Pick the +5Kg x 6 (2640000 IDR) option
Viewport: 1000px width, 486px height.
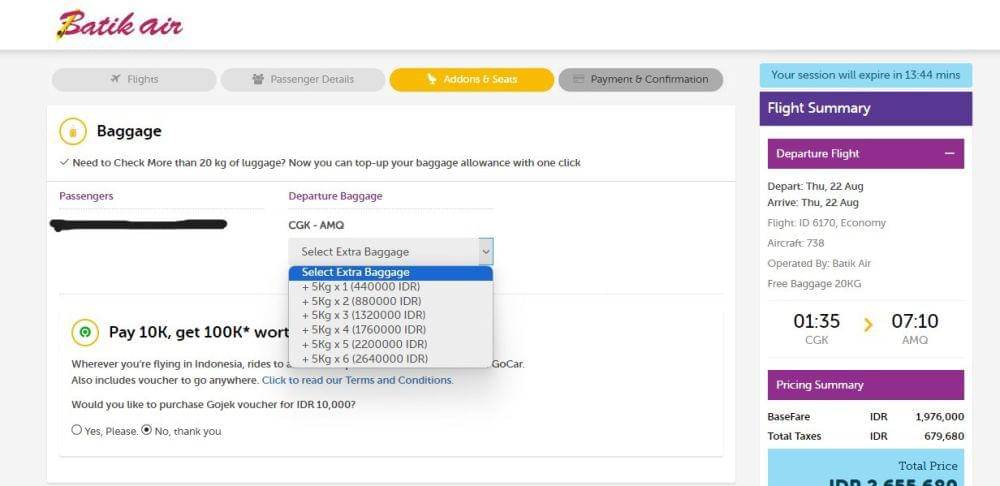click(x=364, y=358)
